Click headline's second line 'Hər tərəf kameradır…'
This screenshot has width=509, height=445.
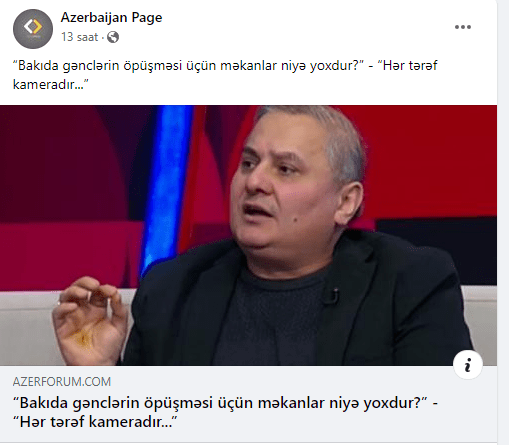pos(95,422)
